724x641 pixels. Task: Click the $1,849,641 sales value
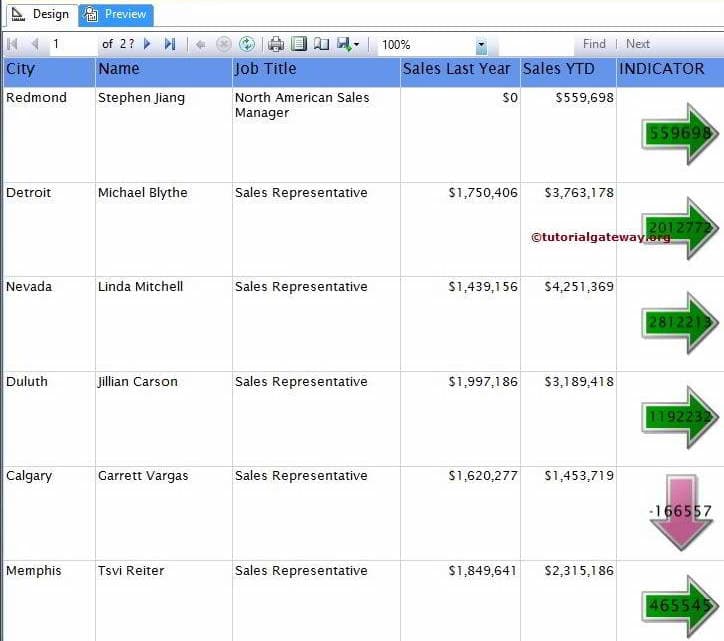tap(483, 571)
